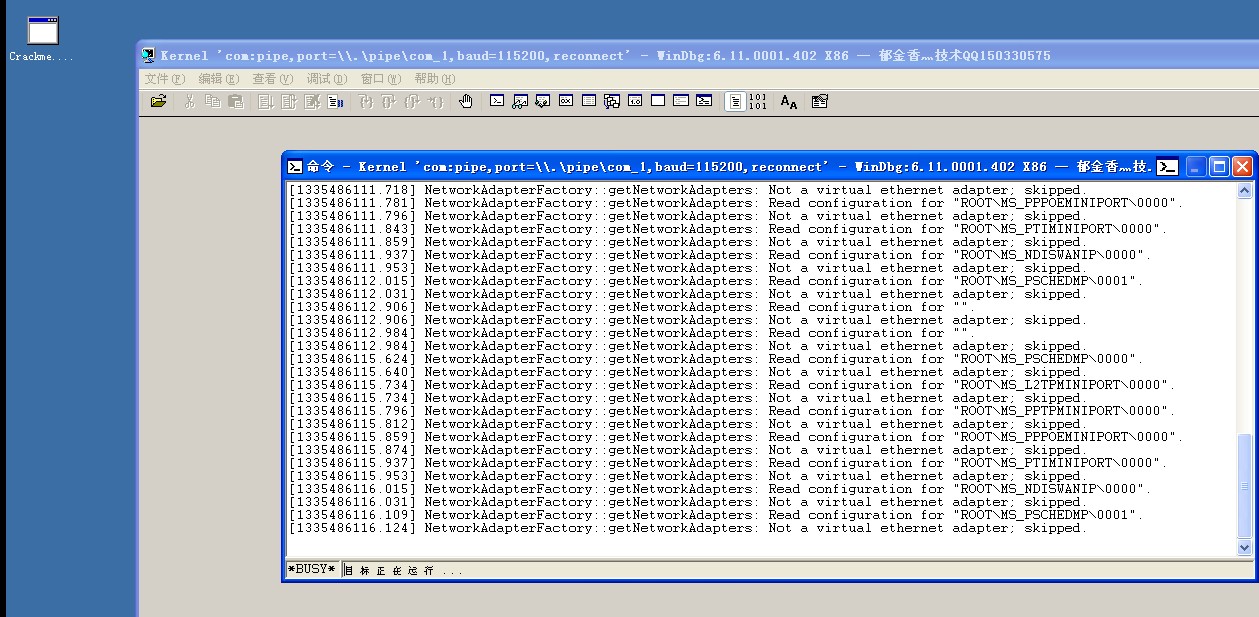Screen dimensions: 1259x617
Task: Open the 调试(D) menu
Action: pyautogui.click(x=327, y=78)
